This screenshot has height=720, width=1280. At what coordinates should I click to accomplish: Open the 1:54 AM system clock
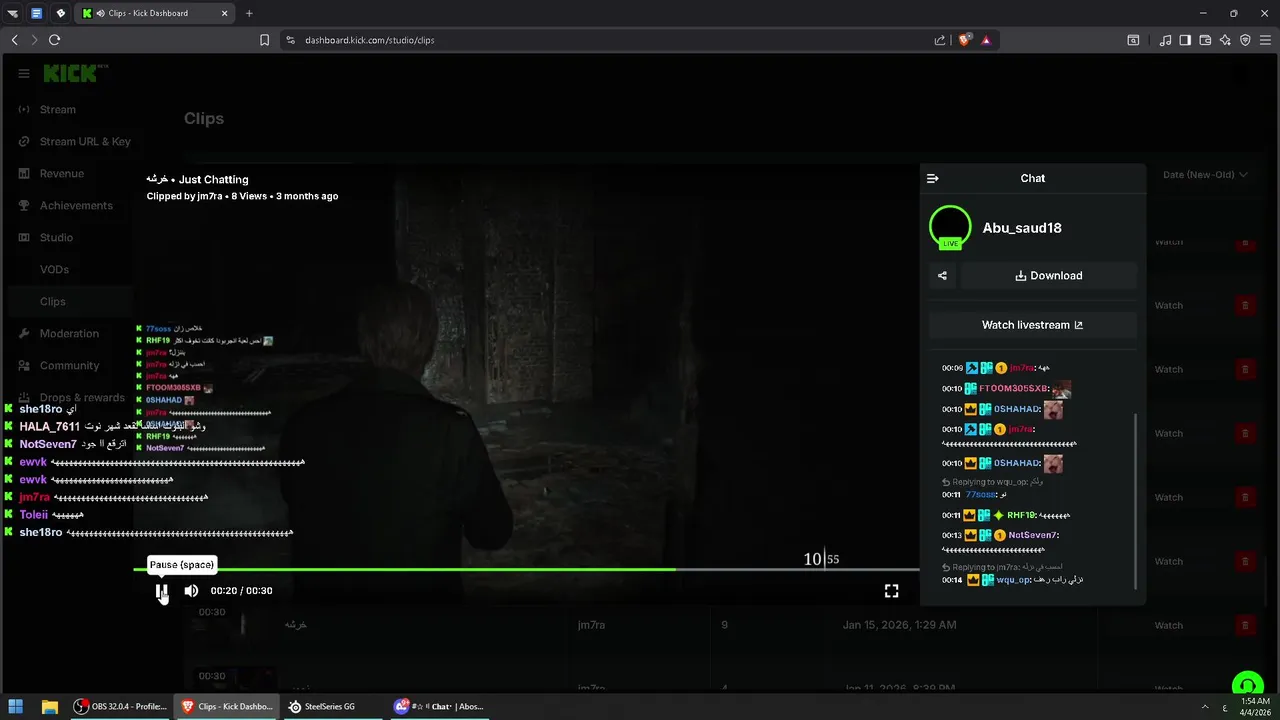point(1255,707)
